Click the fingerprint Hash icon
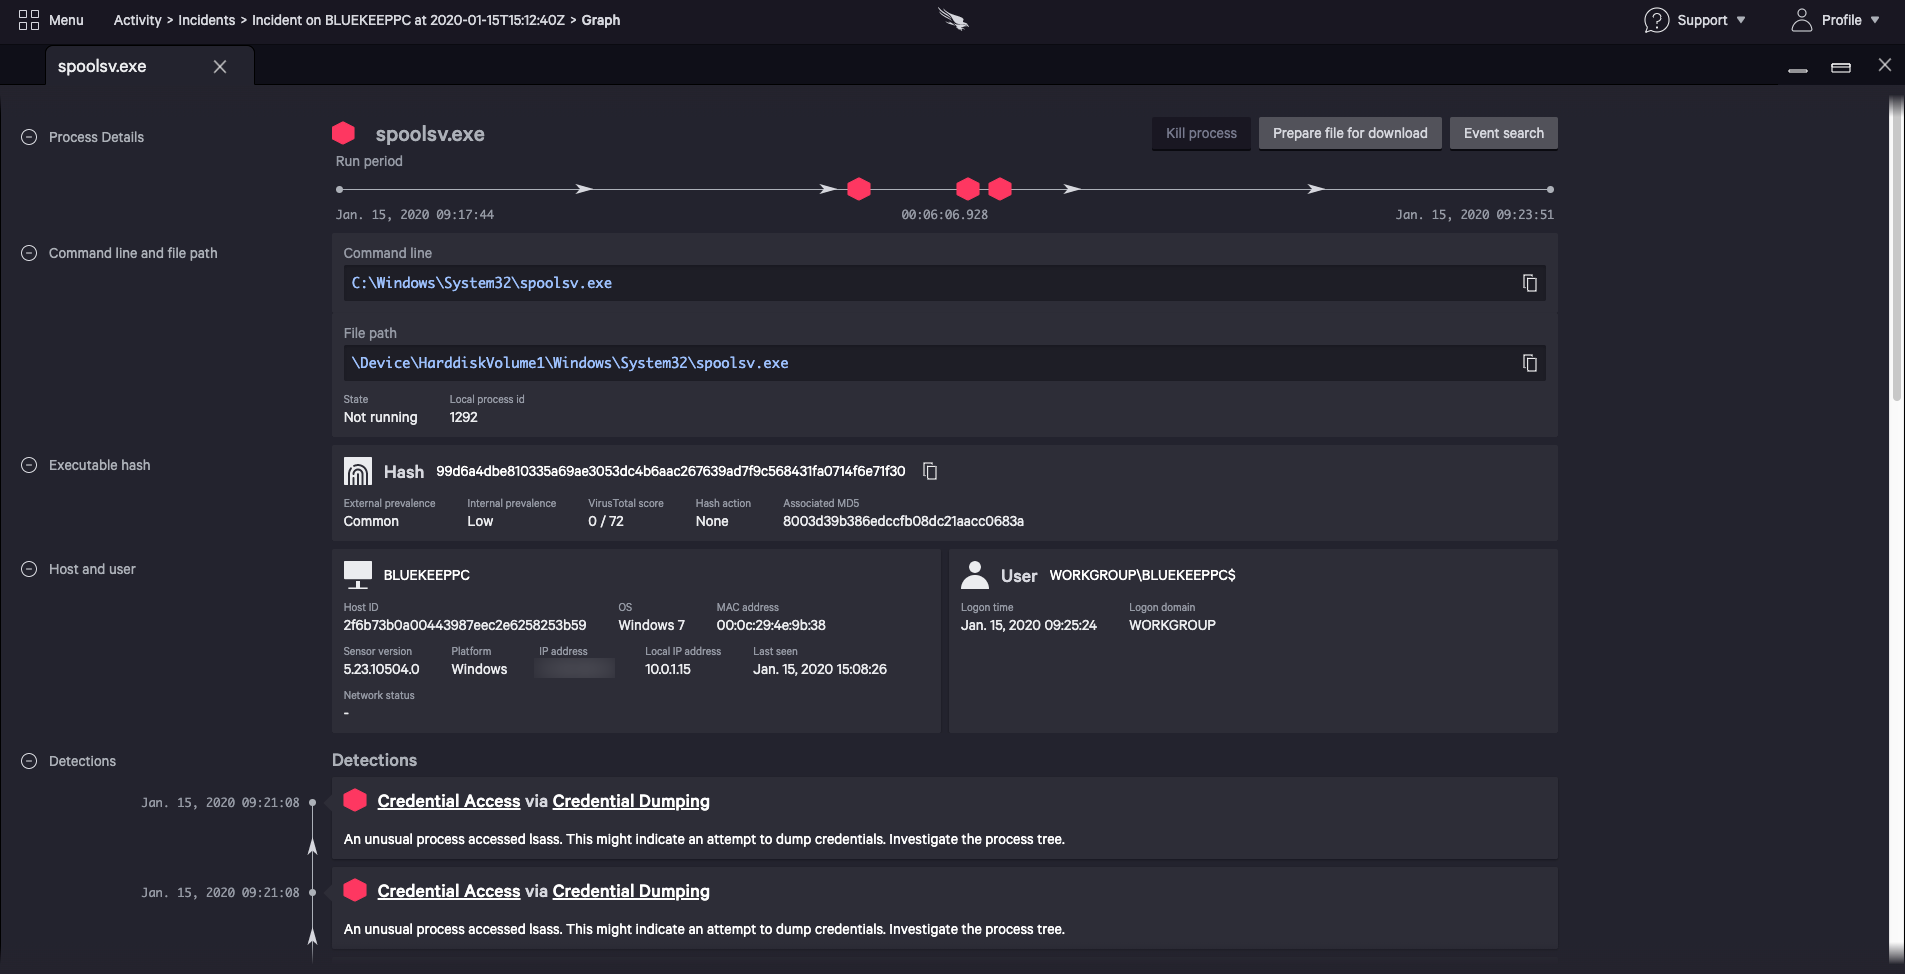The image size is (1905, 974). [x=357, y=471]
